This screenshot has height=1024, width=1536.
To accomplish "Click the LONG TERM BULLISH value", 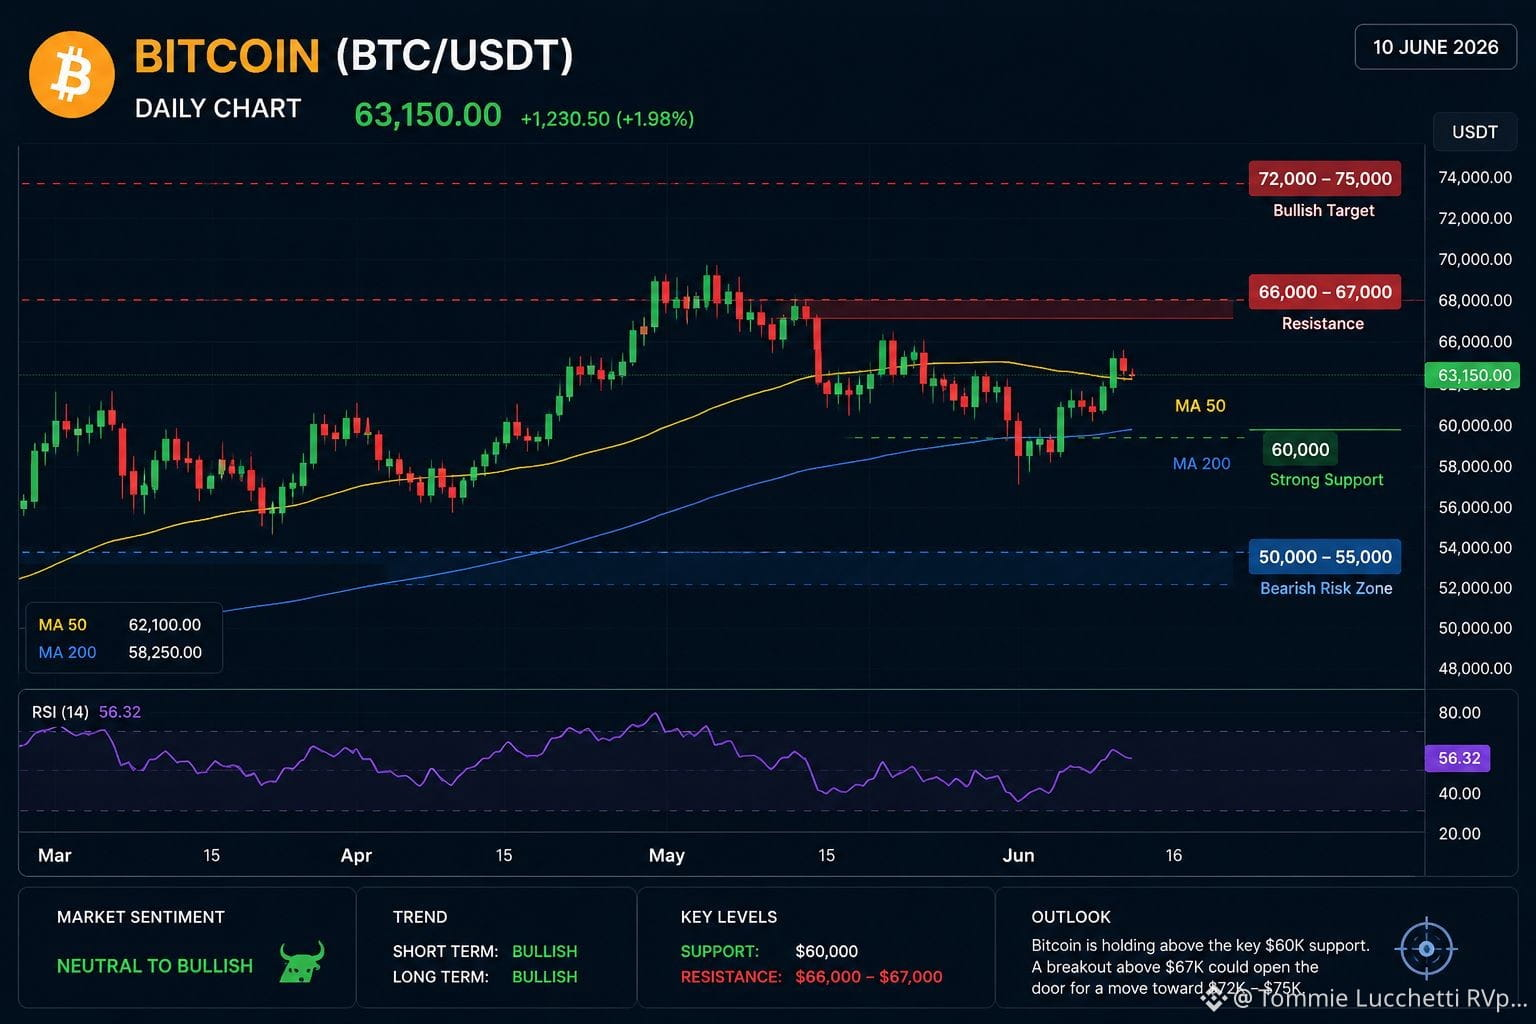I will coord(545,976).
